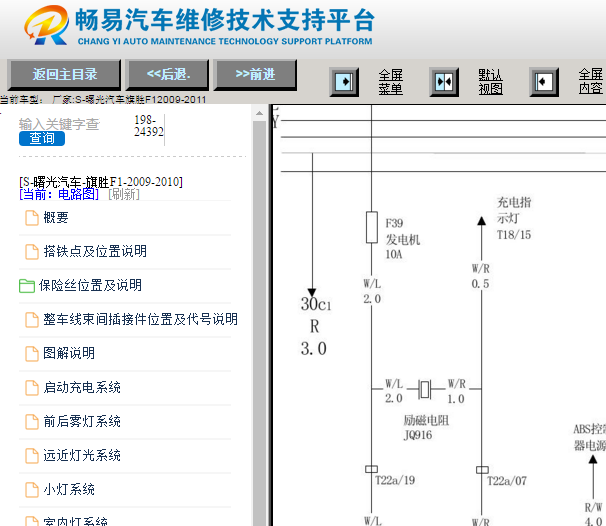606x526 pixels.
Task: Click the page icon beside 图解说明
Action: [x=32, y=354]
